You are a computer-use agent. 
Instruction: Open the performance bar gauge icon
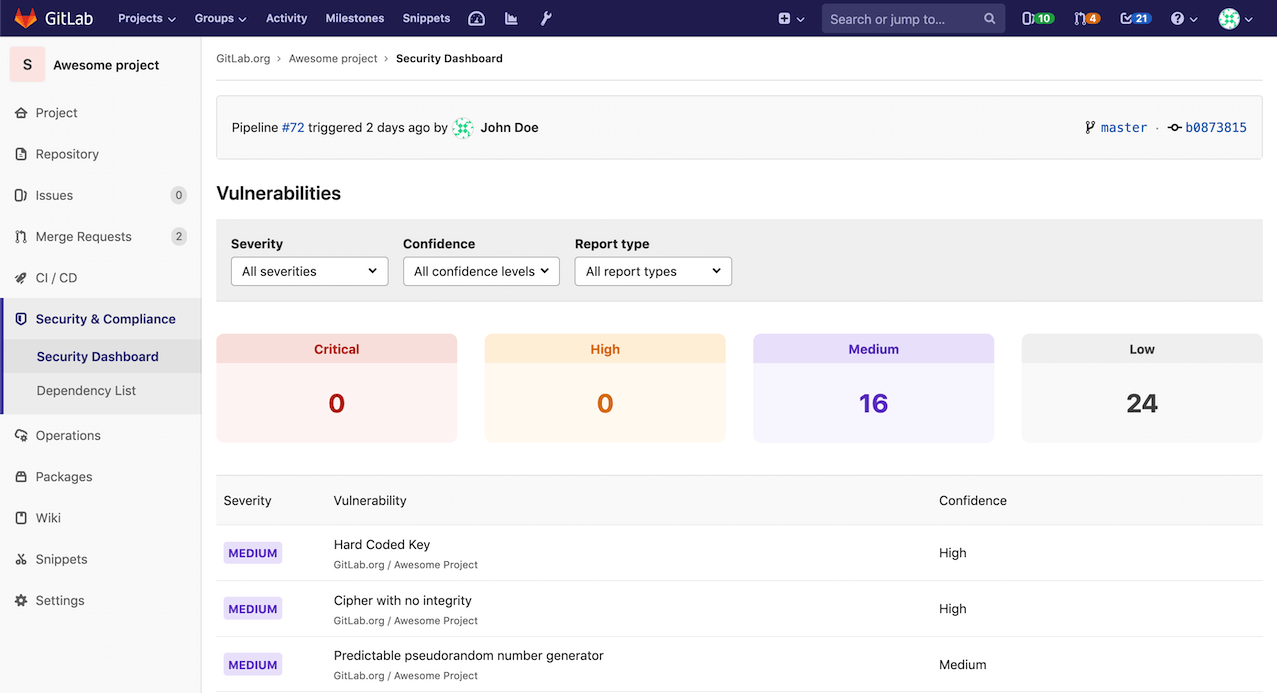point(476,18)
